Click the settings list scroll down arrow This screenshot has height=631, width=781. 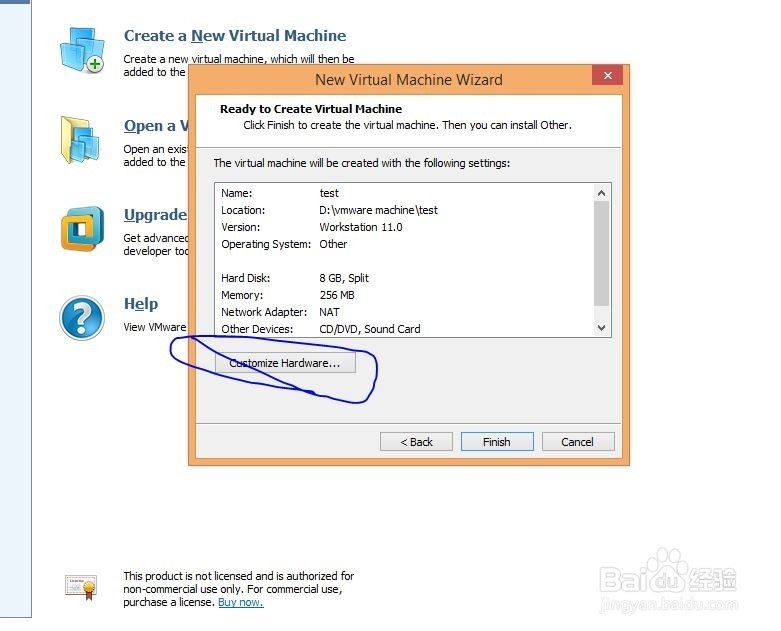pos(602,328)
